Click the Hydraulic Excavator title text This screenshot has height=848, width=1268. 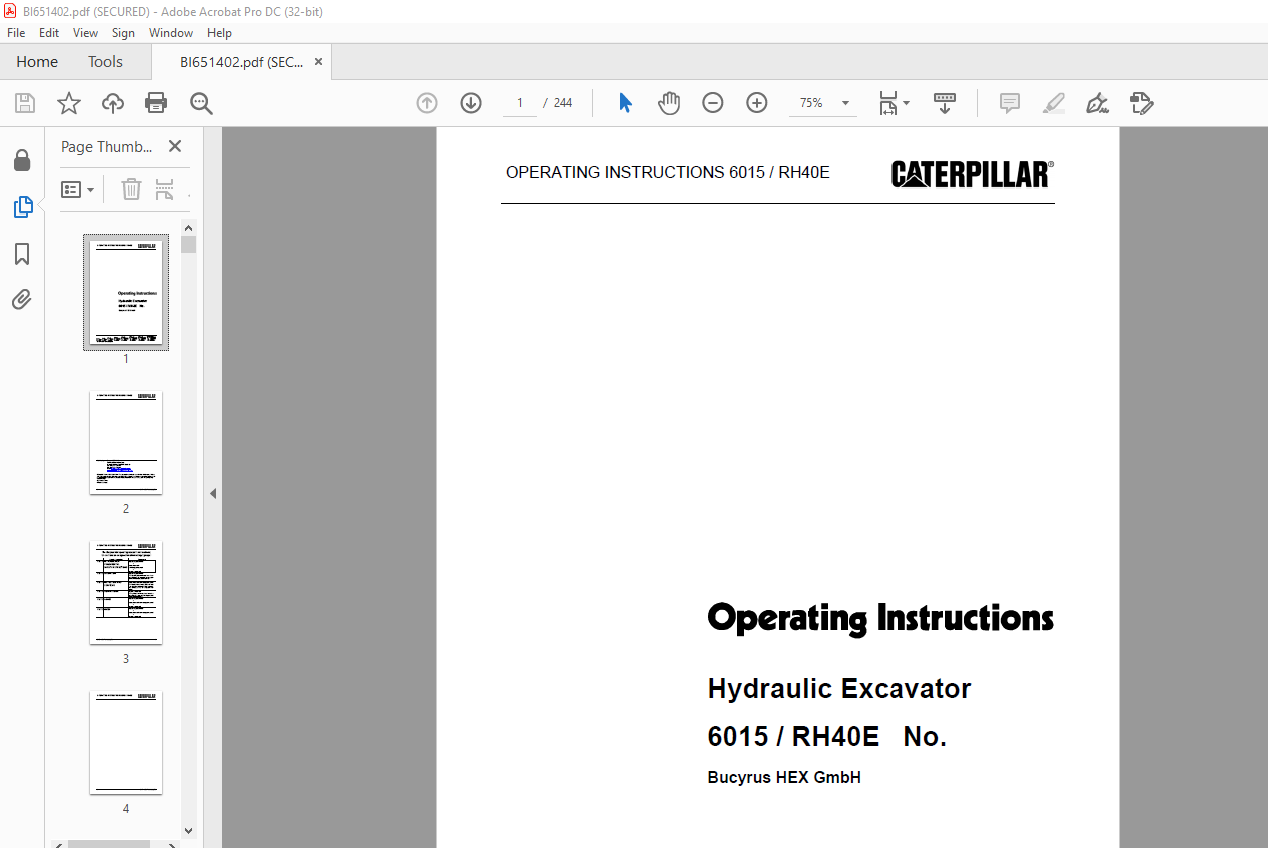pyautogui.click(x=839, y=689)
